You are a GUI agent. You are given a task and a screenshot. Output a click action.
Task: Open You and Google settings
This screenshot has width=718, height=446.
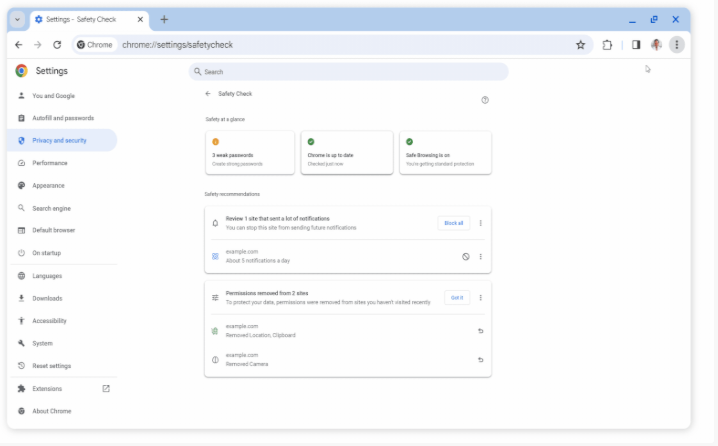click(x=62, y=96)
